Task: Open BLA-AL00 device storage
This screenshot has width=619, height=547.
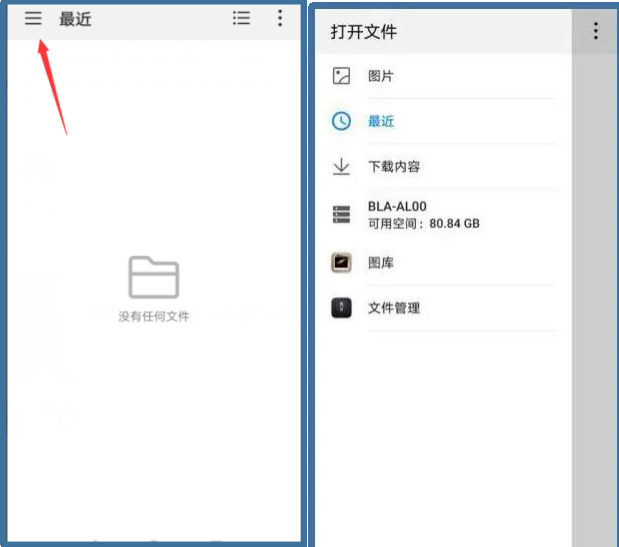Action: (442, 214)
